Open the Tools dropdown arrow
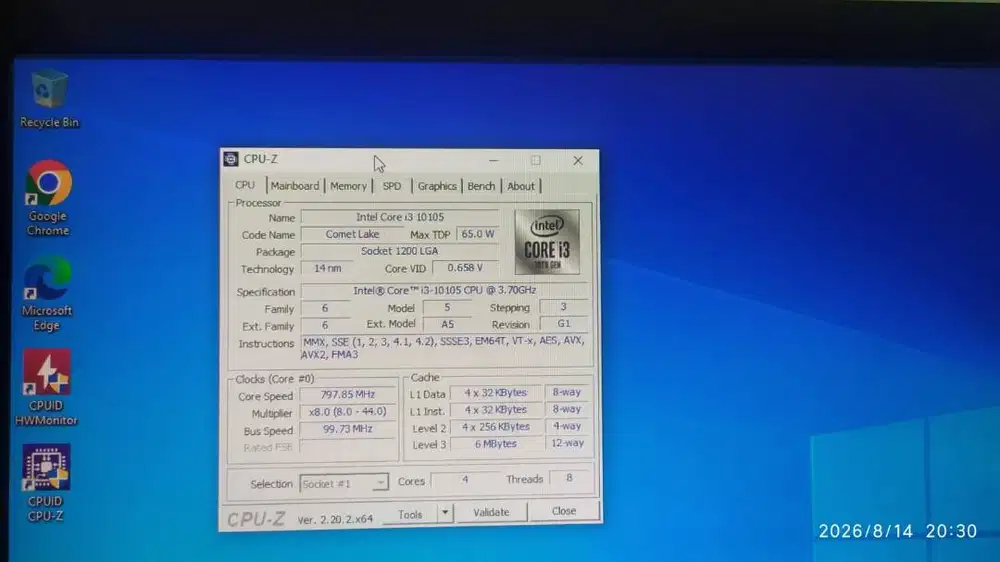The image size is (1000, 562). pyautogui.click(x=445, y=512)
